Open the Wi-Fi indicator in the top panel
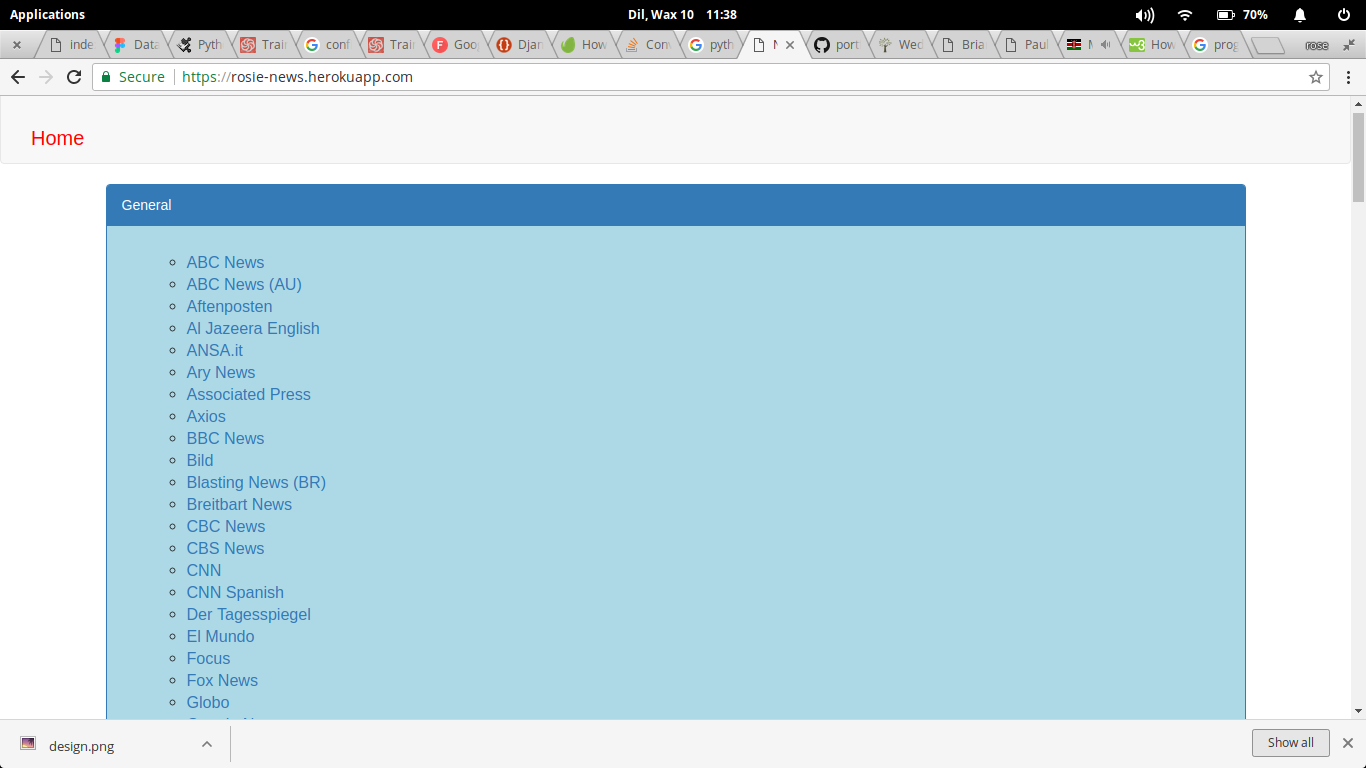The width and height of the screenshot is (1366, 768). [1185, 15]
